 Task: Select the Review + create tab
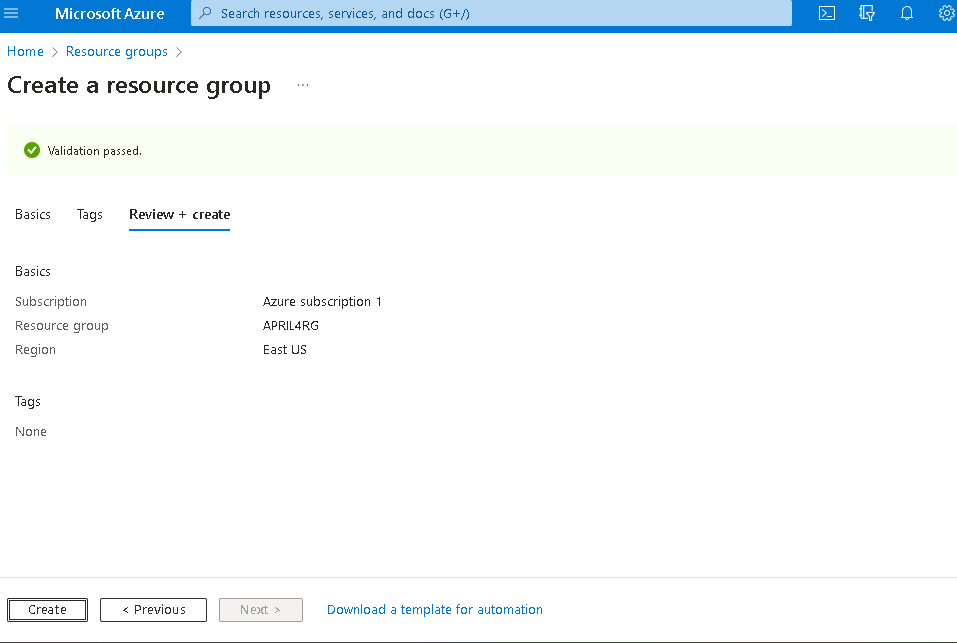pos(179,214)
